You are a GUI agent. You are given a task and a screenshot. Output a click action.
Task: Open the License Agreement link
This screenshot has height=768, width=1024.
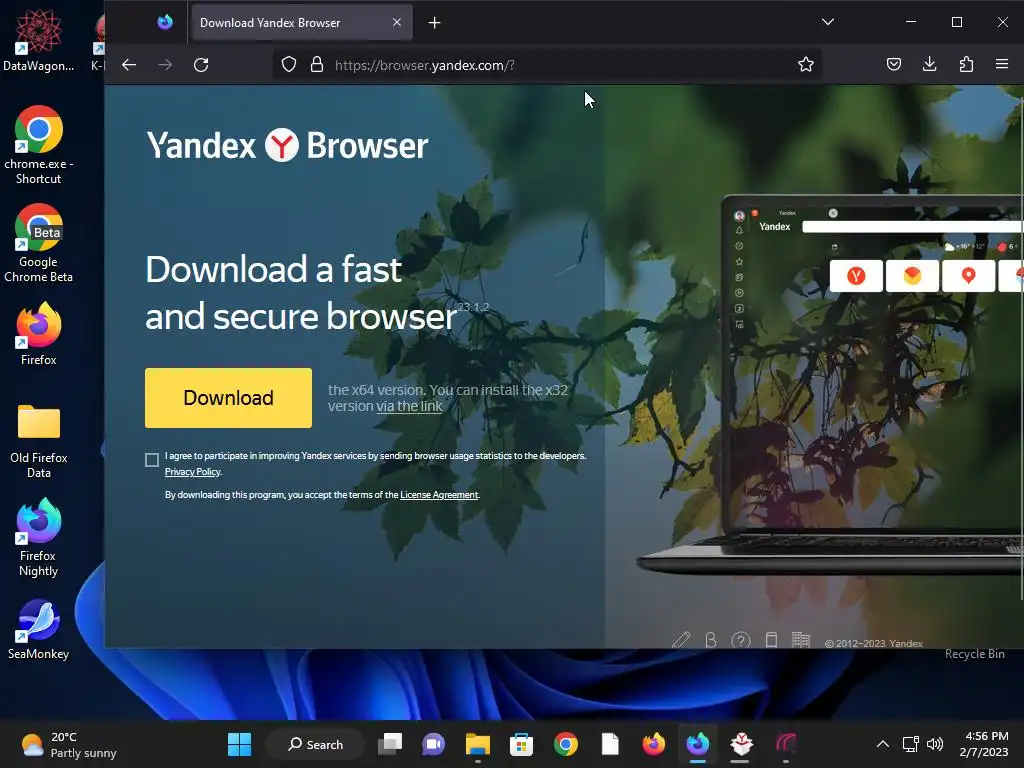tap(439, 495)
